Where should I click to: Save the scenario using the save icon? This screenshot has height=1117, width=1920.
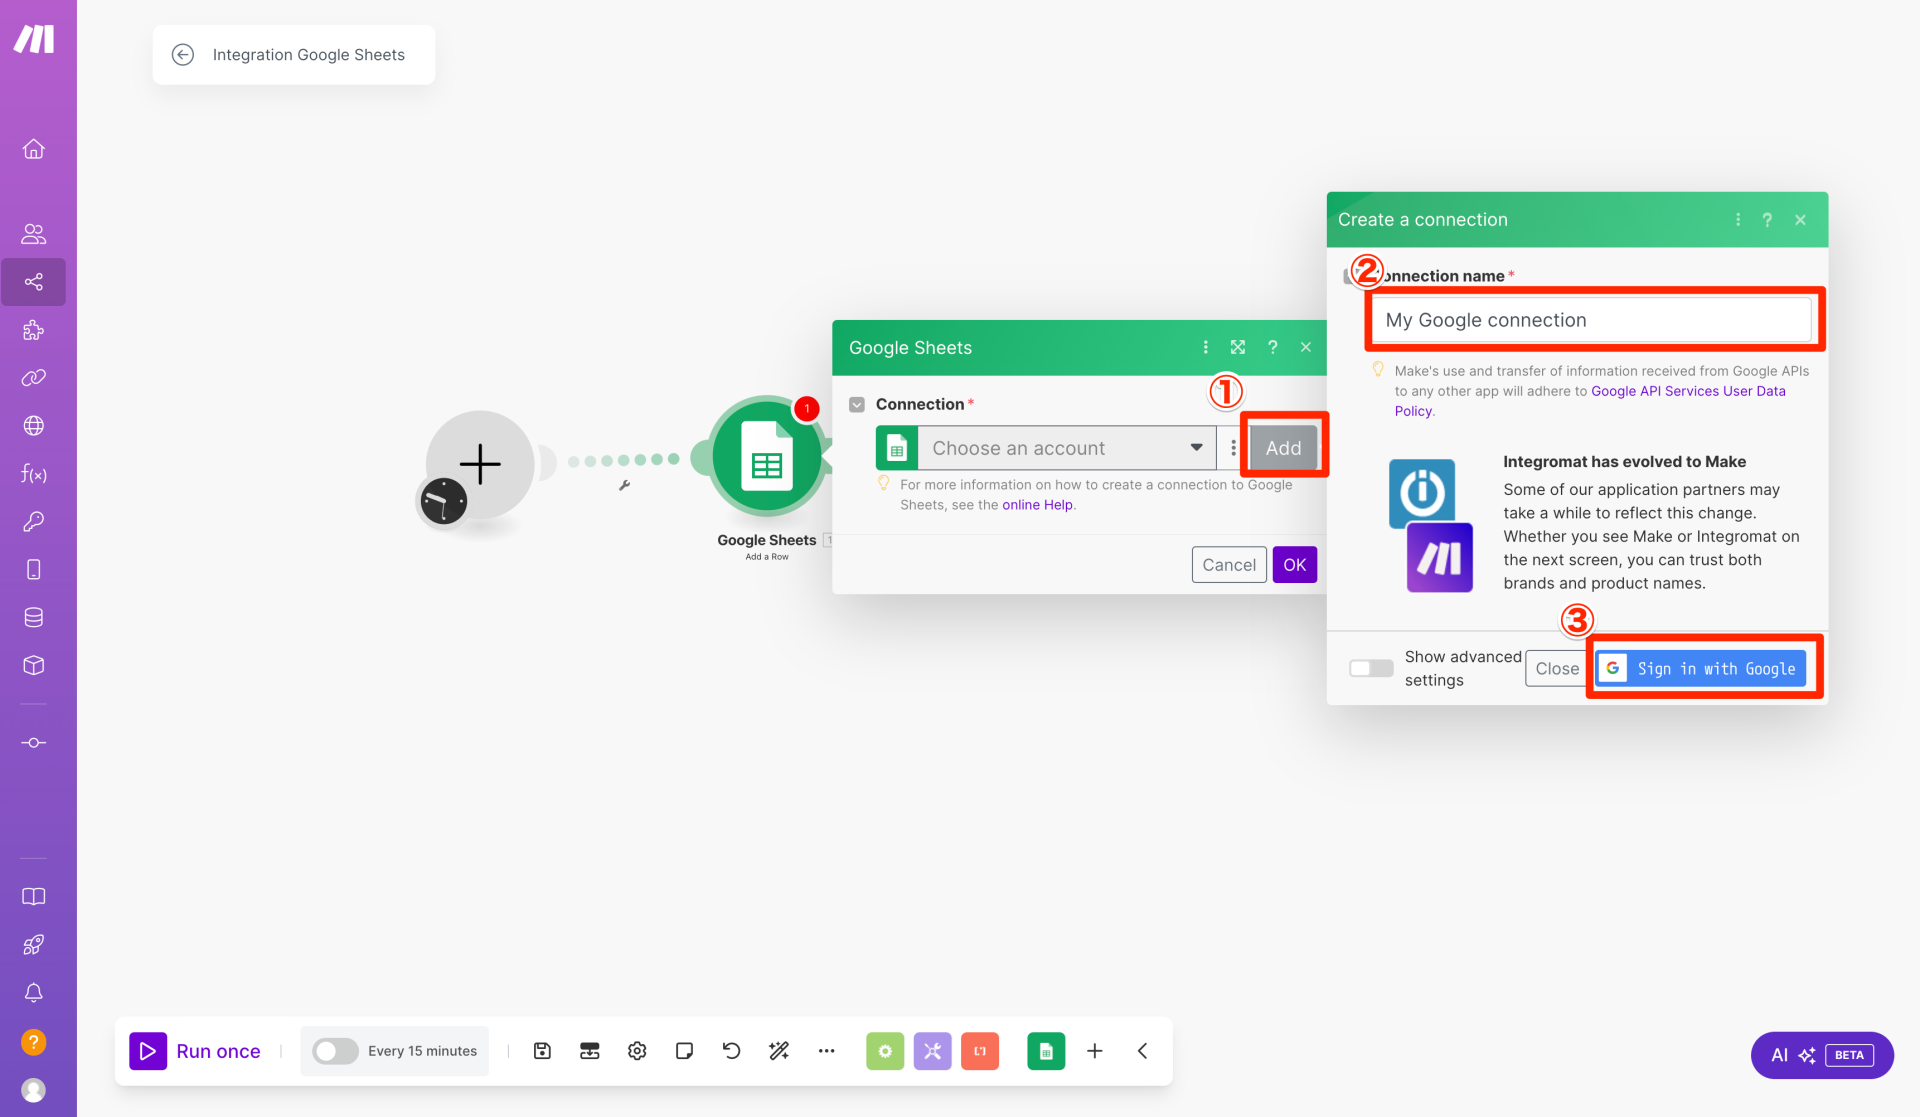tap(541, 1051)
